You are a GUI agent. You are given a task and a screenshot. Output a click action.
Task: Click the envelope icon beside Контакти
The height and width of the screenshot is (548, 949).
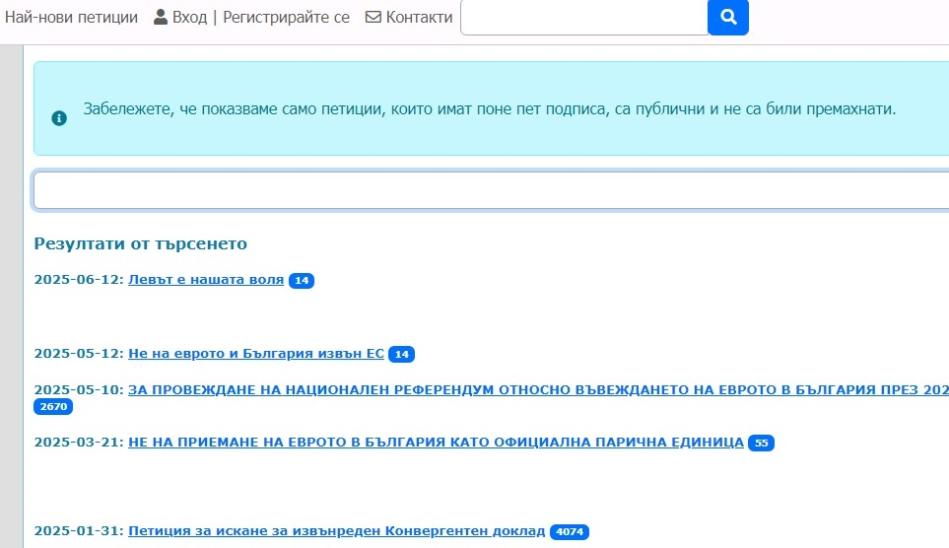373,17
